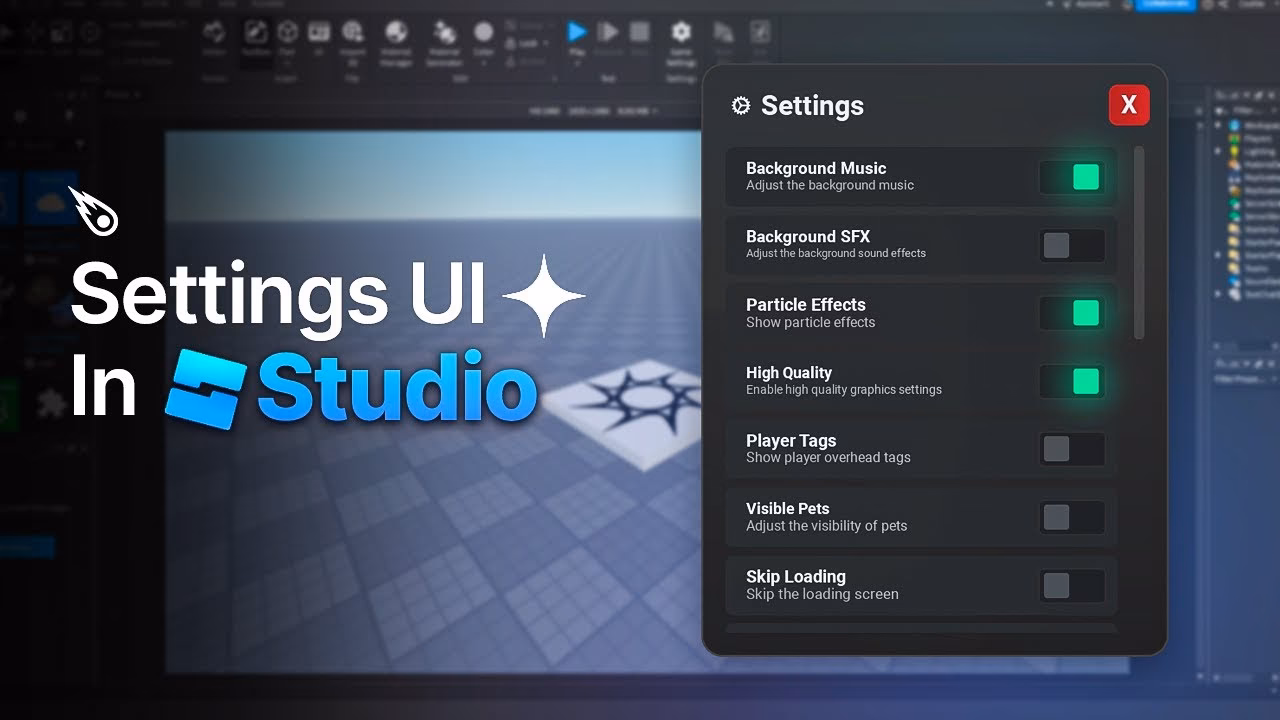Enable the Visible Pets toggle
The width and height of the screenshot is (1280, 720).
point(1072,517)
